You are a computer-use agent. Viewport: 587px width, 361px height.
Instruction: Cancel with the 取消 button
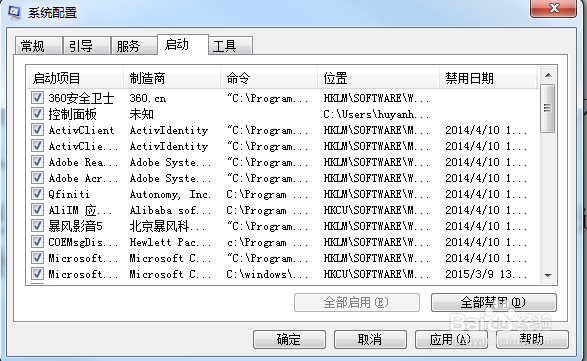[370, 339]
